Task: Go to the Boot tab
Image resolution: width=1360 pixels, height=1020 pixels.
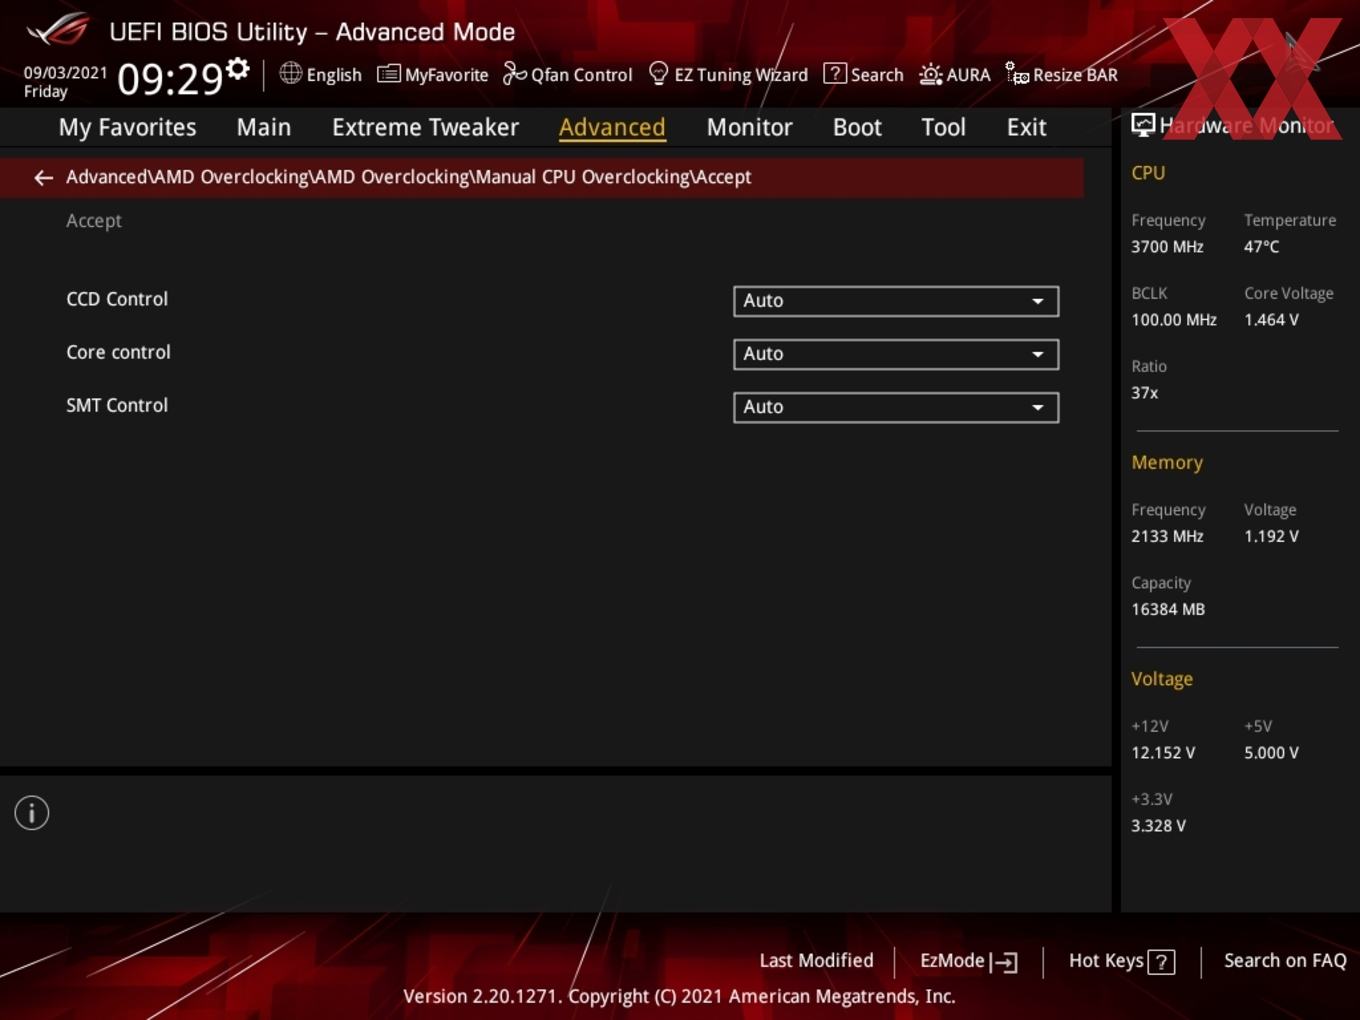Action: coord(857,127)
